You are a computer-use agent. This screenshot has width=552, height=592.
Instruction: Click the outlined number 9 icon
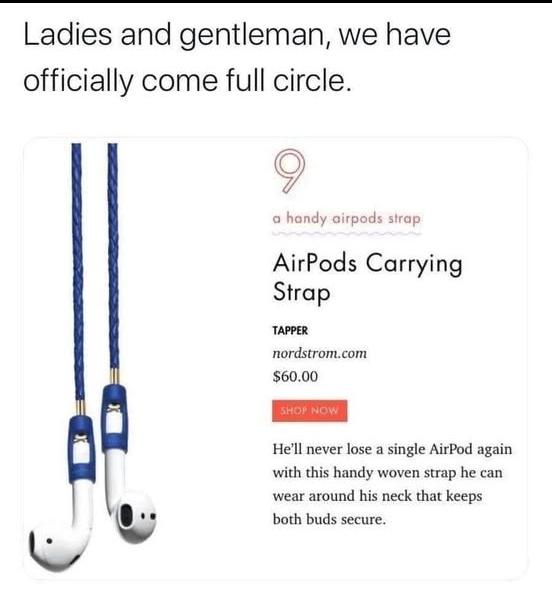290,172
